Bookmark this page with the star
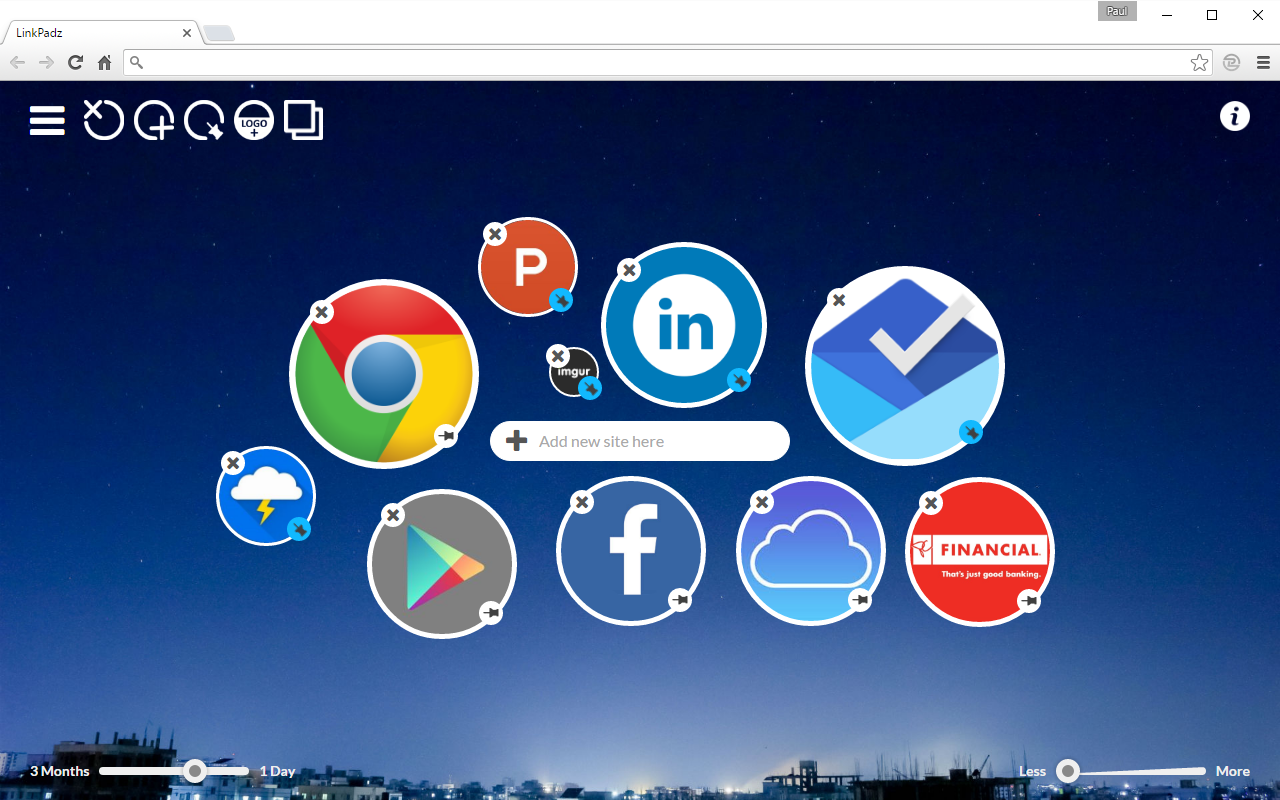 pos(1199,62)
